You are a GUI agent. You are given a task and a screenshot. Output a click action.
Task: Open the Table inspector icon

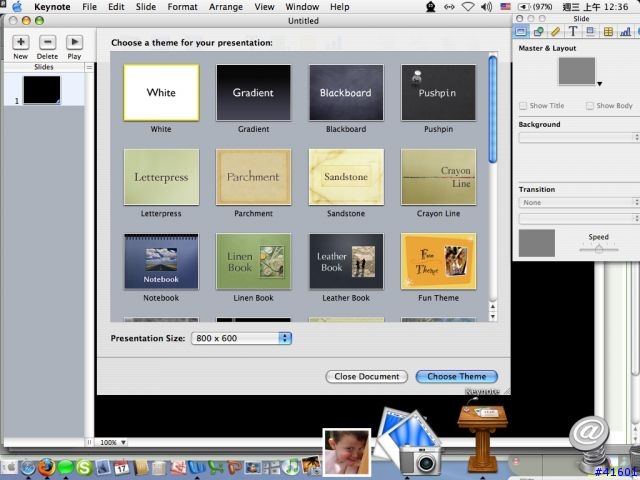pos(608,31)
